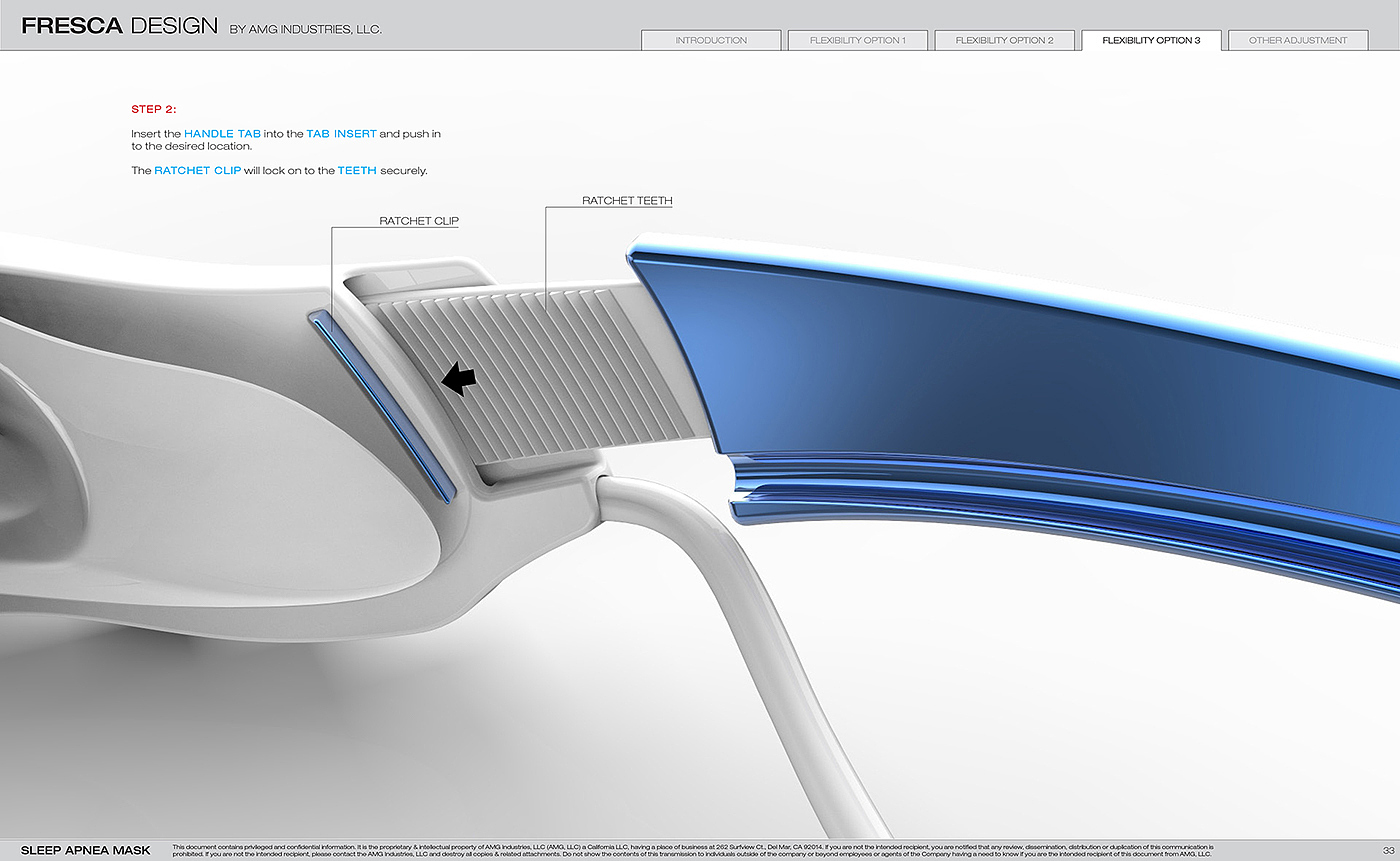1400x861 pixels.
Task: Switch to Flexibility Option 1 tab
Action: 857,41
